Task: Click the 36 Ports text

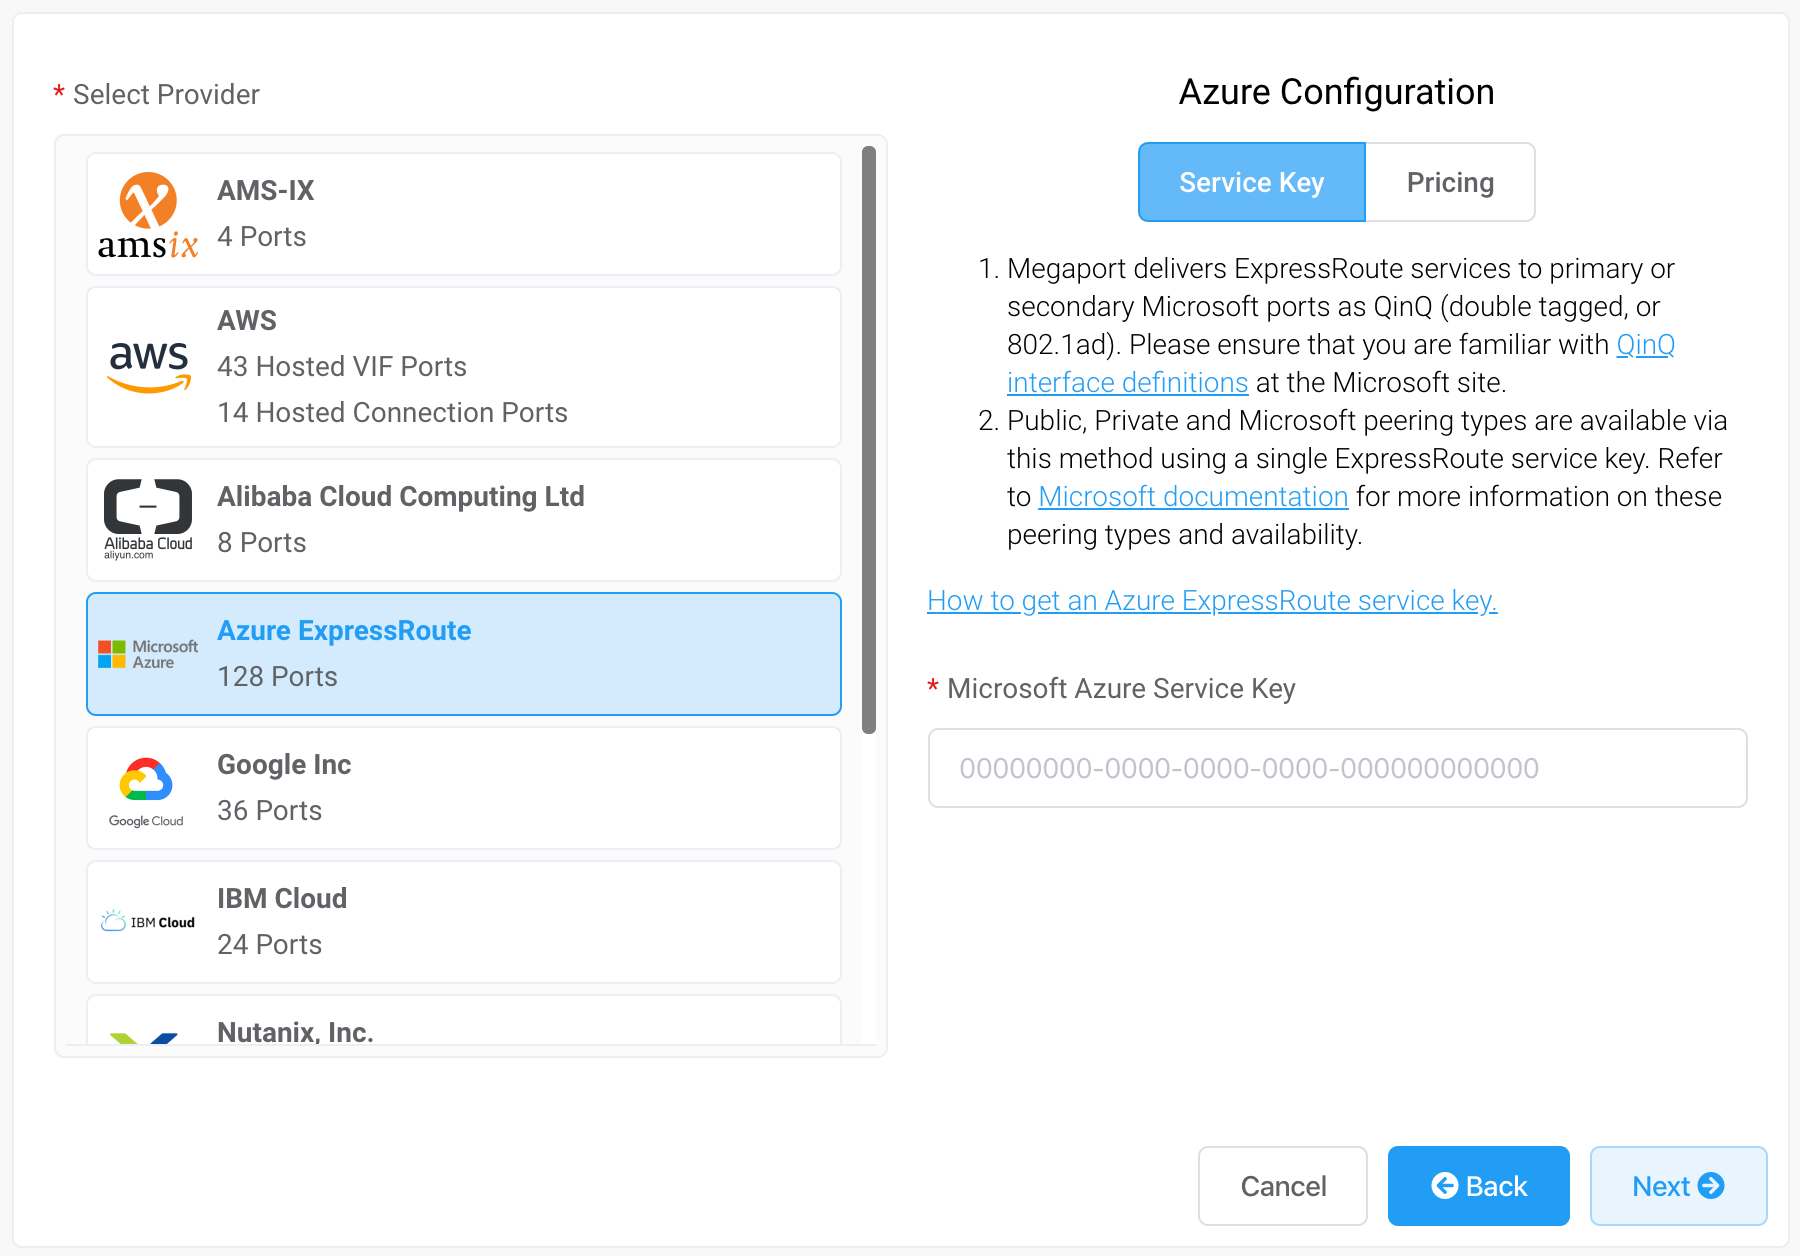Action: pyautogui.click(x=269, y=810)
